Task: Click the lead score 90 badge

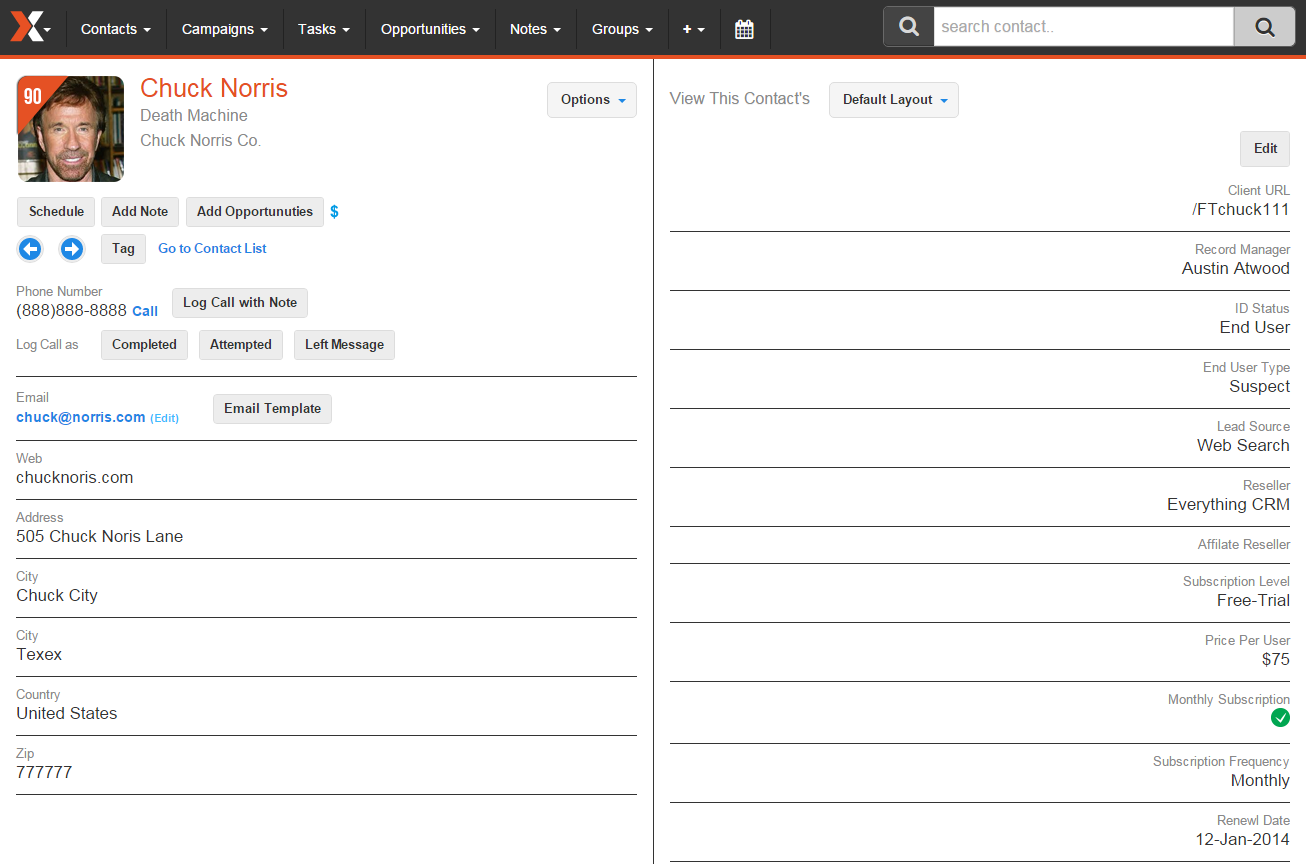Action: [33, 96]
